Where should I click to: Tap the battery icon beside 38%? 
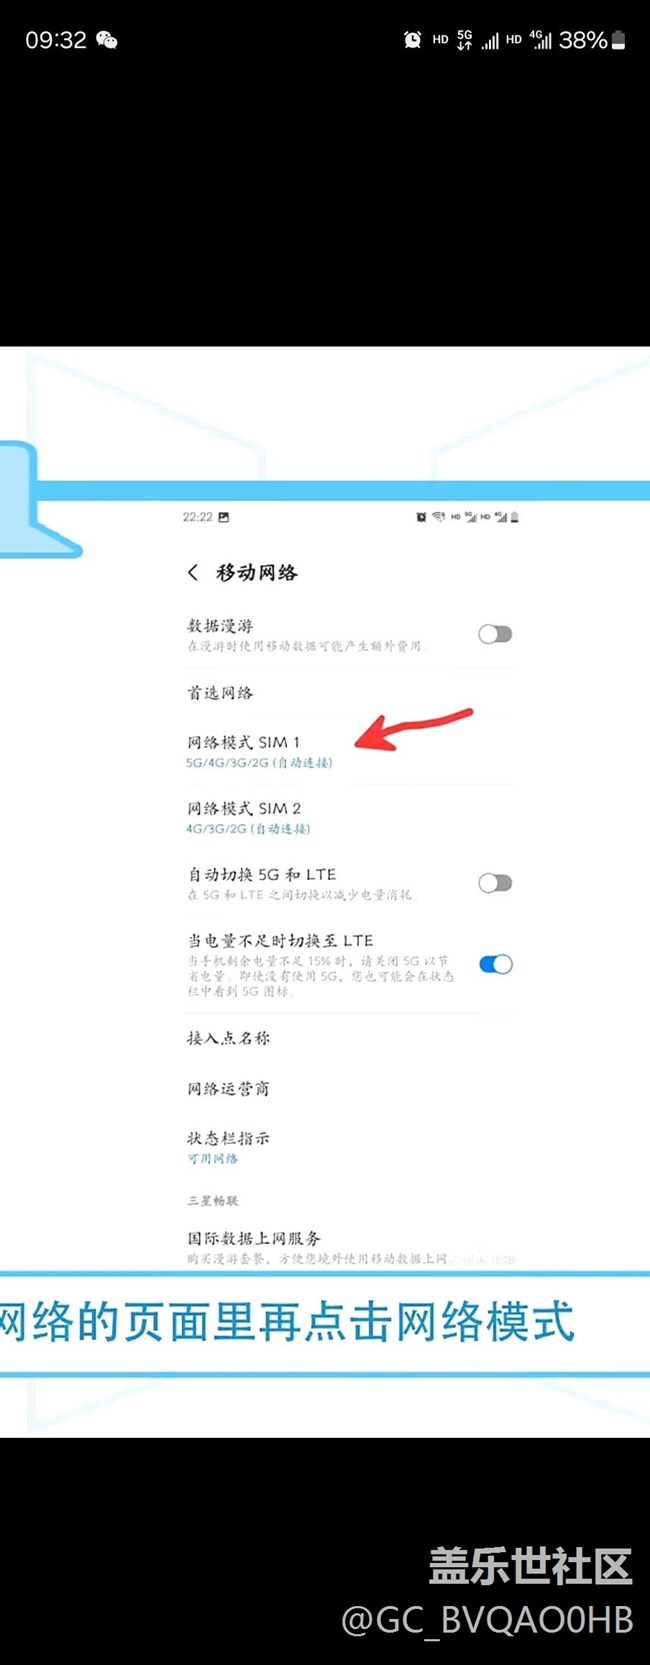[619, 40]
